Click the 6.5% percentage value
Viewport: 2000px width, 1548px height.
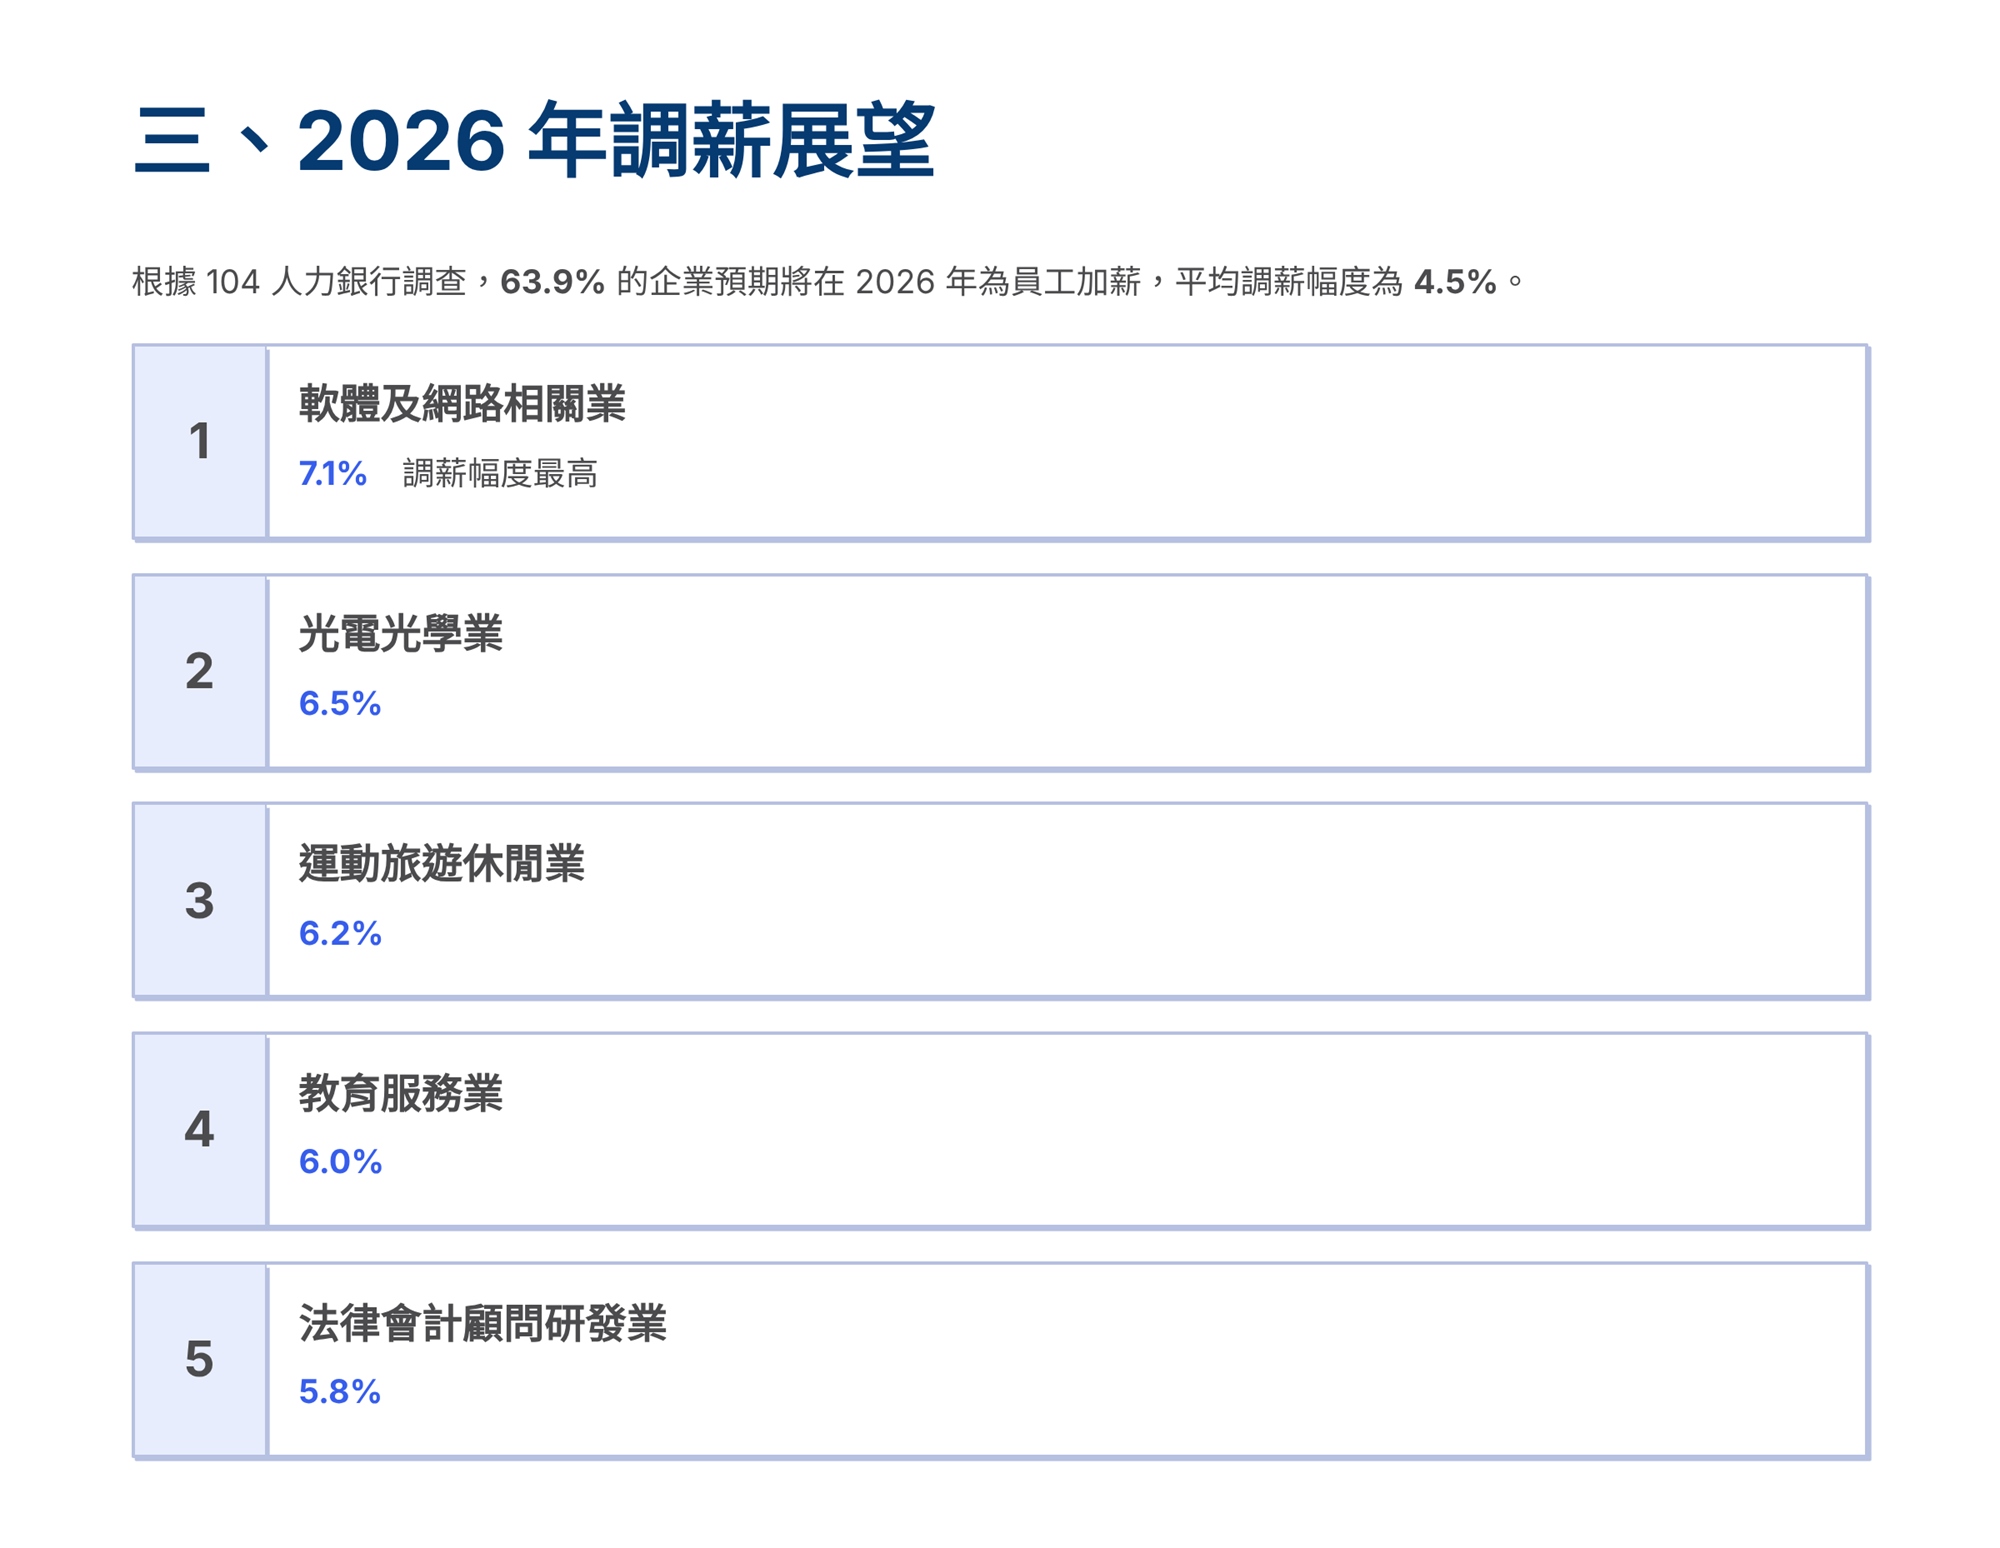pos(340,703)
